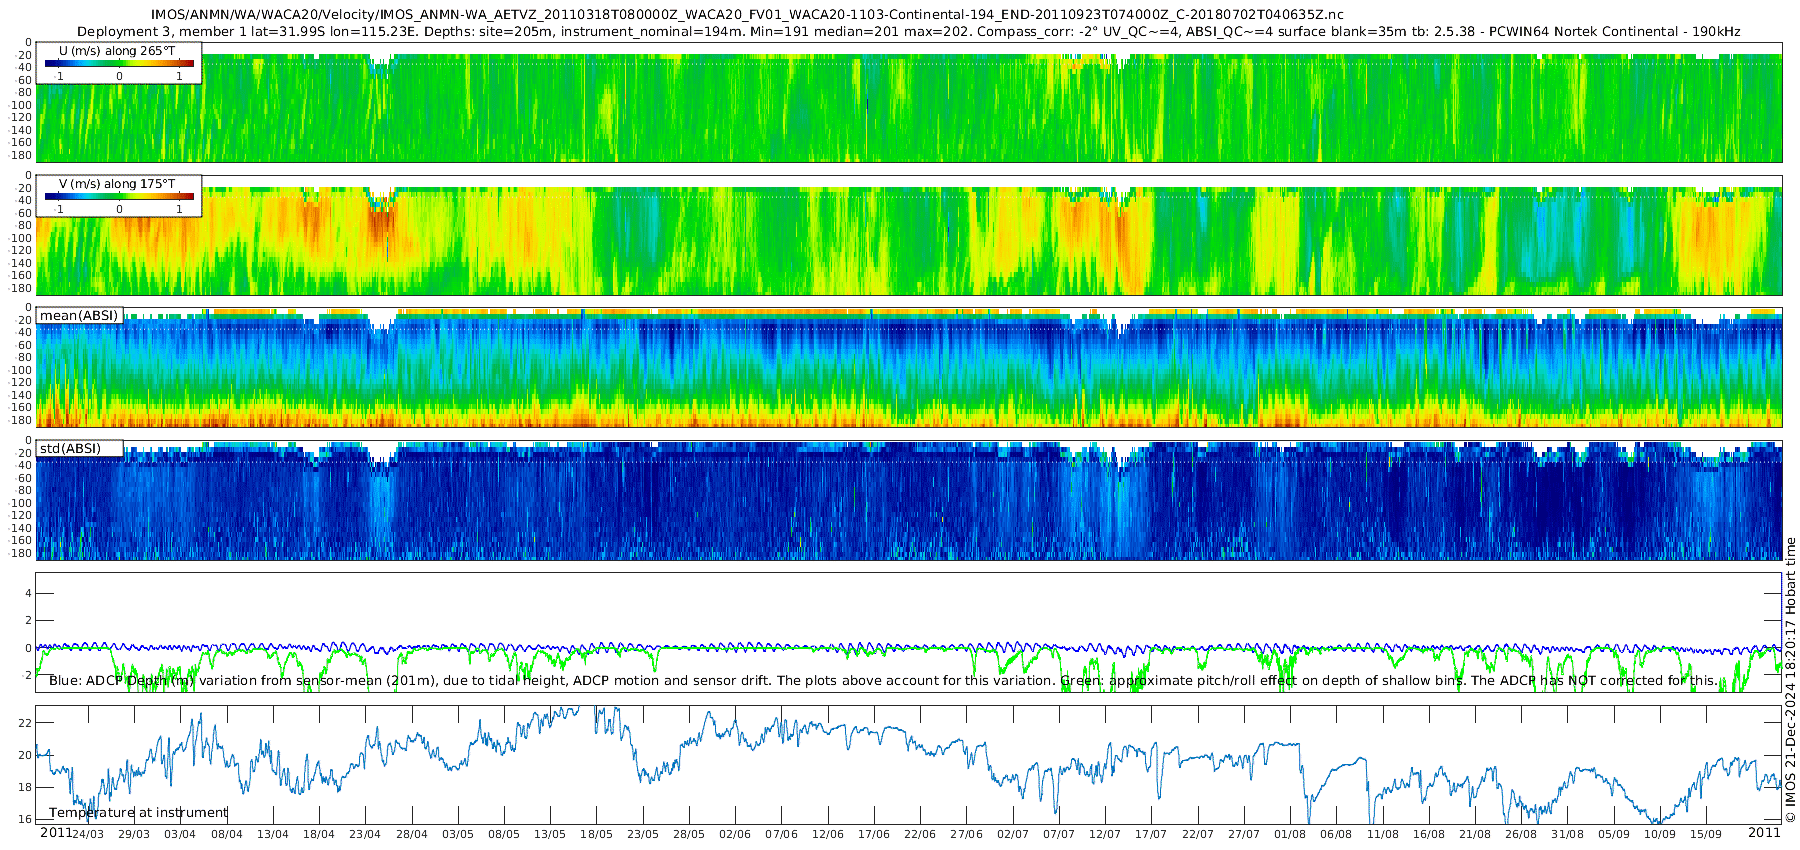Pick the 12/06 date tick on time axis
Image resolution: width=1800 pixels, height=850 pixels.
click(x=827, y=834)
